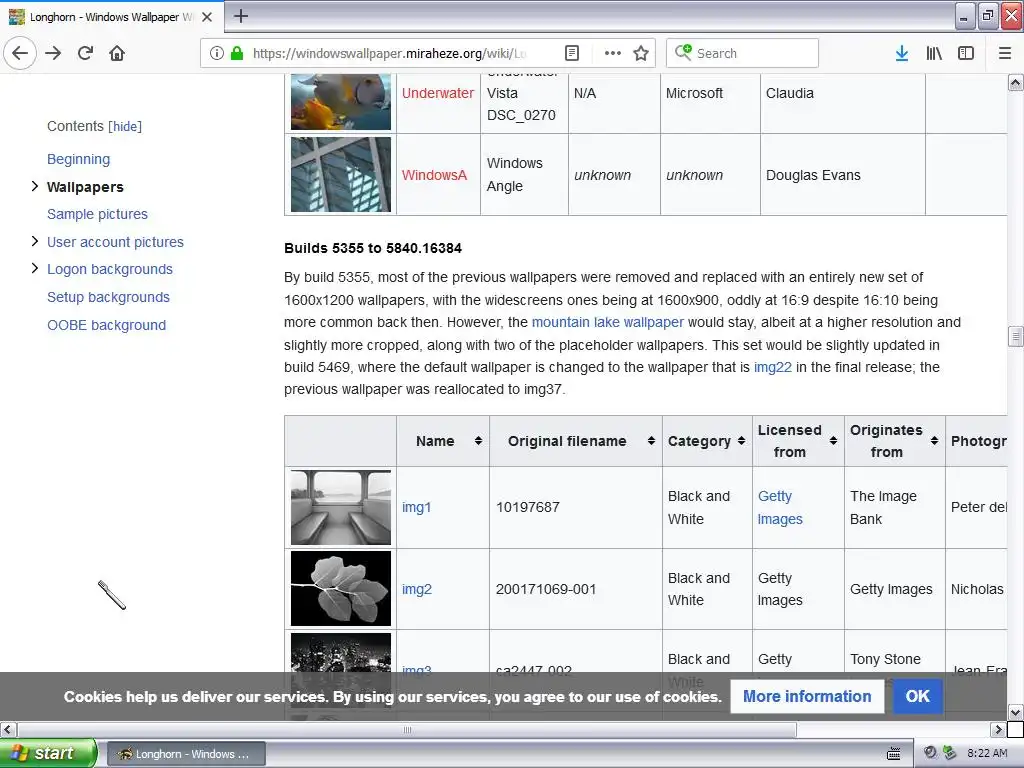Open the downloads panel arrow
The image size is (1024, 768).
click(902, 53)
